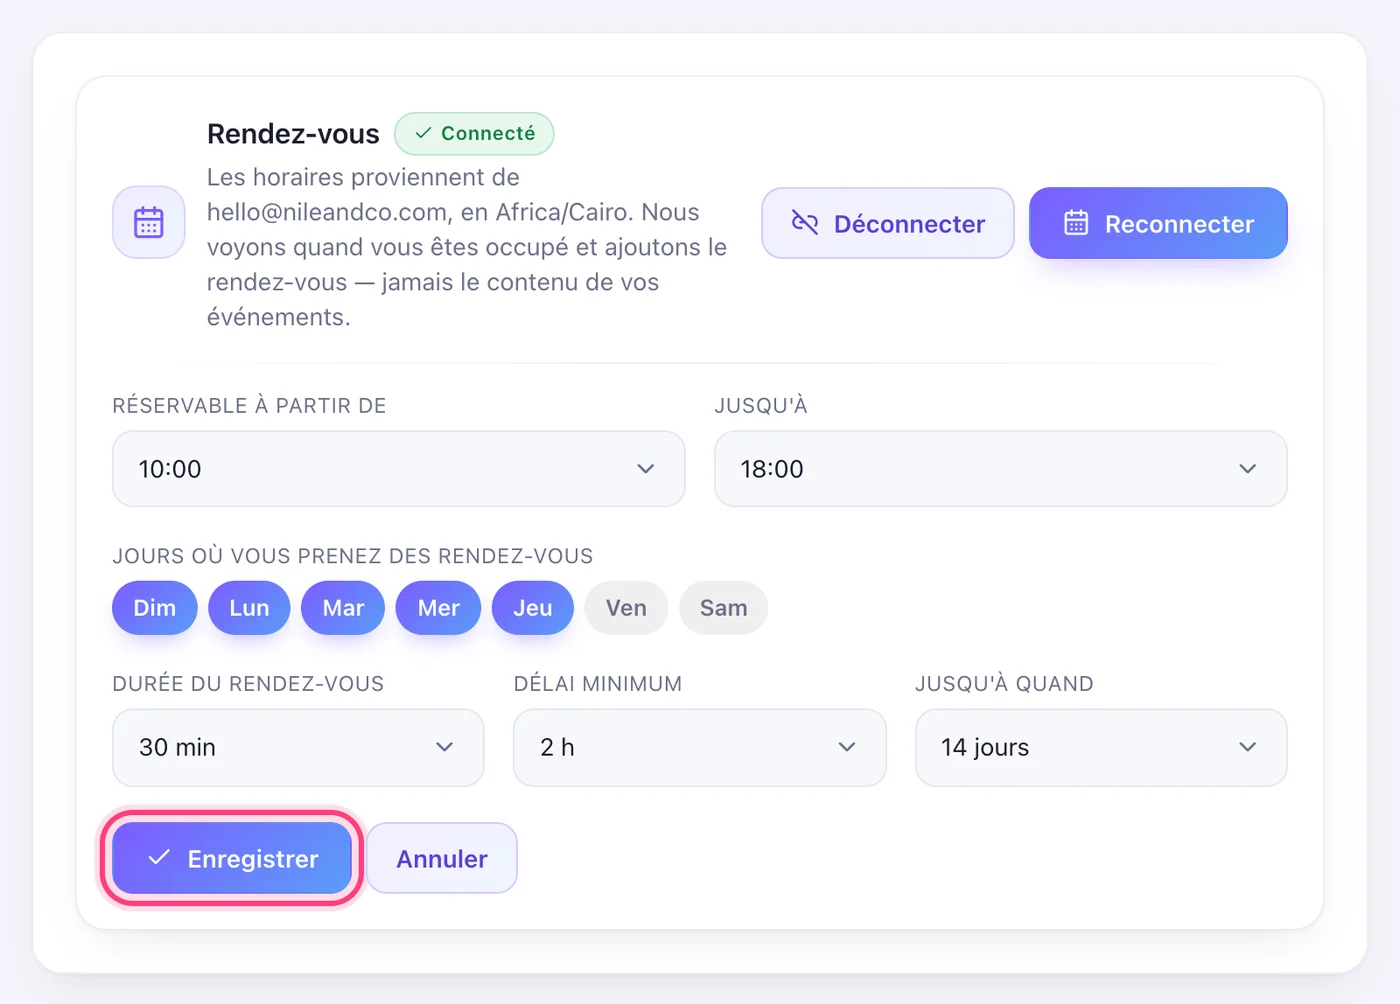Viewport: 1400px width, 1004px height.
Task: Click the Rendez-vous heading
Action: click(x=293, y=134)
